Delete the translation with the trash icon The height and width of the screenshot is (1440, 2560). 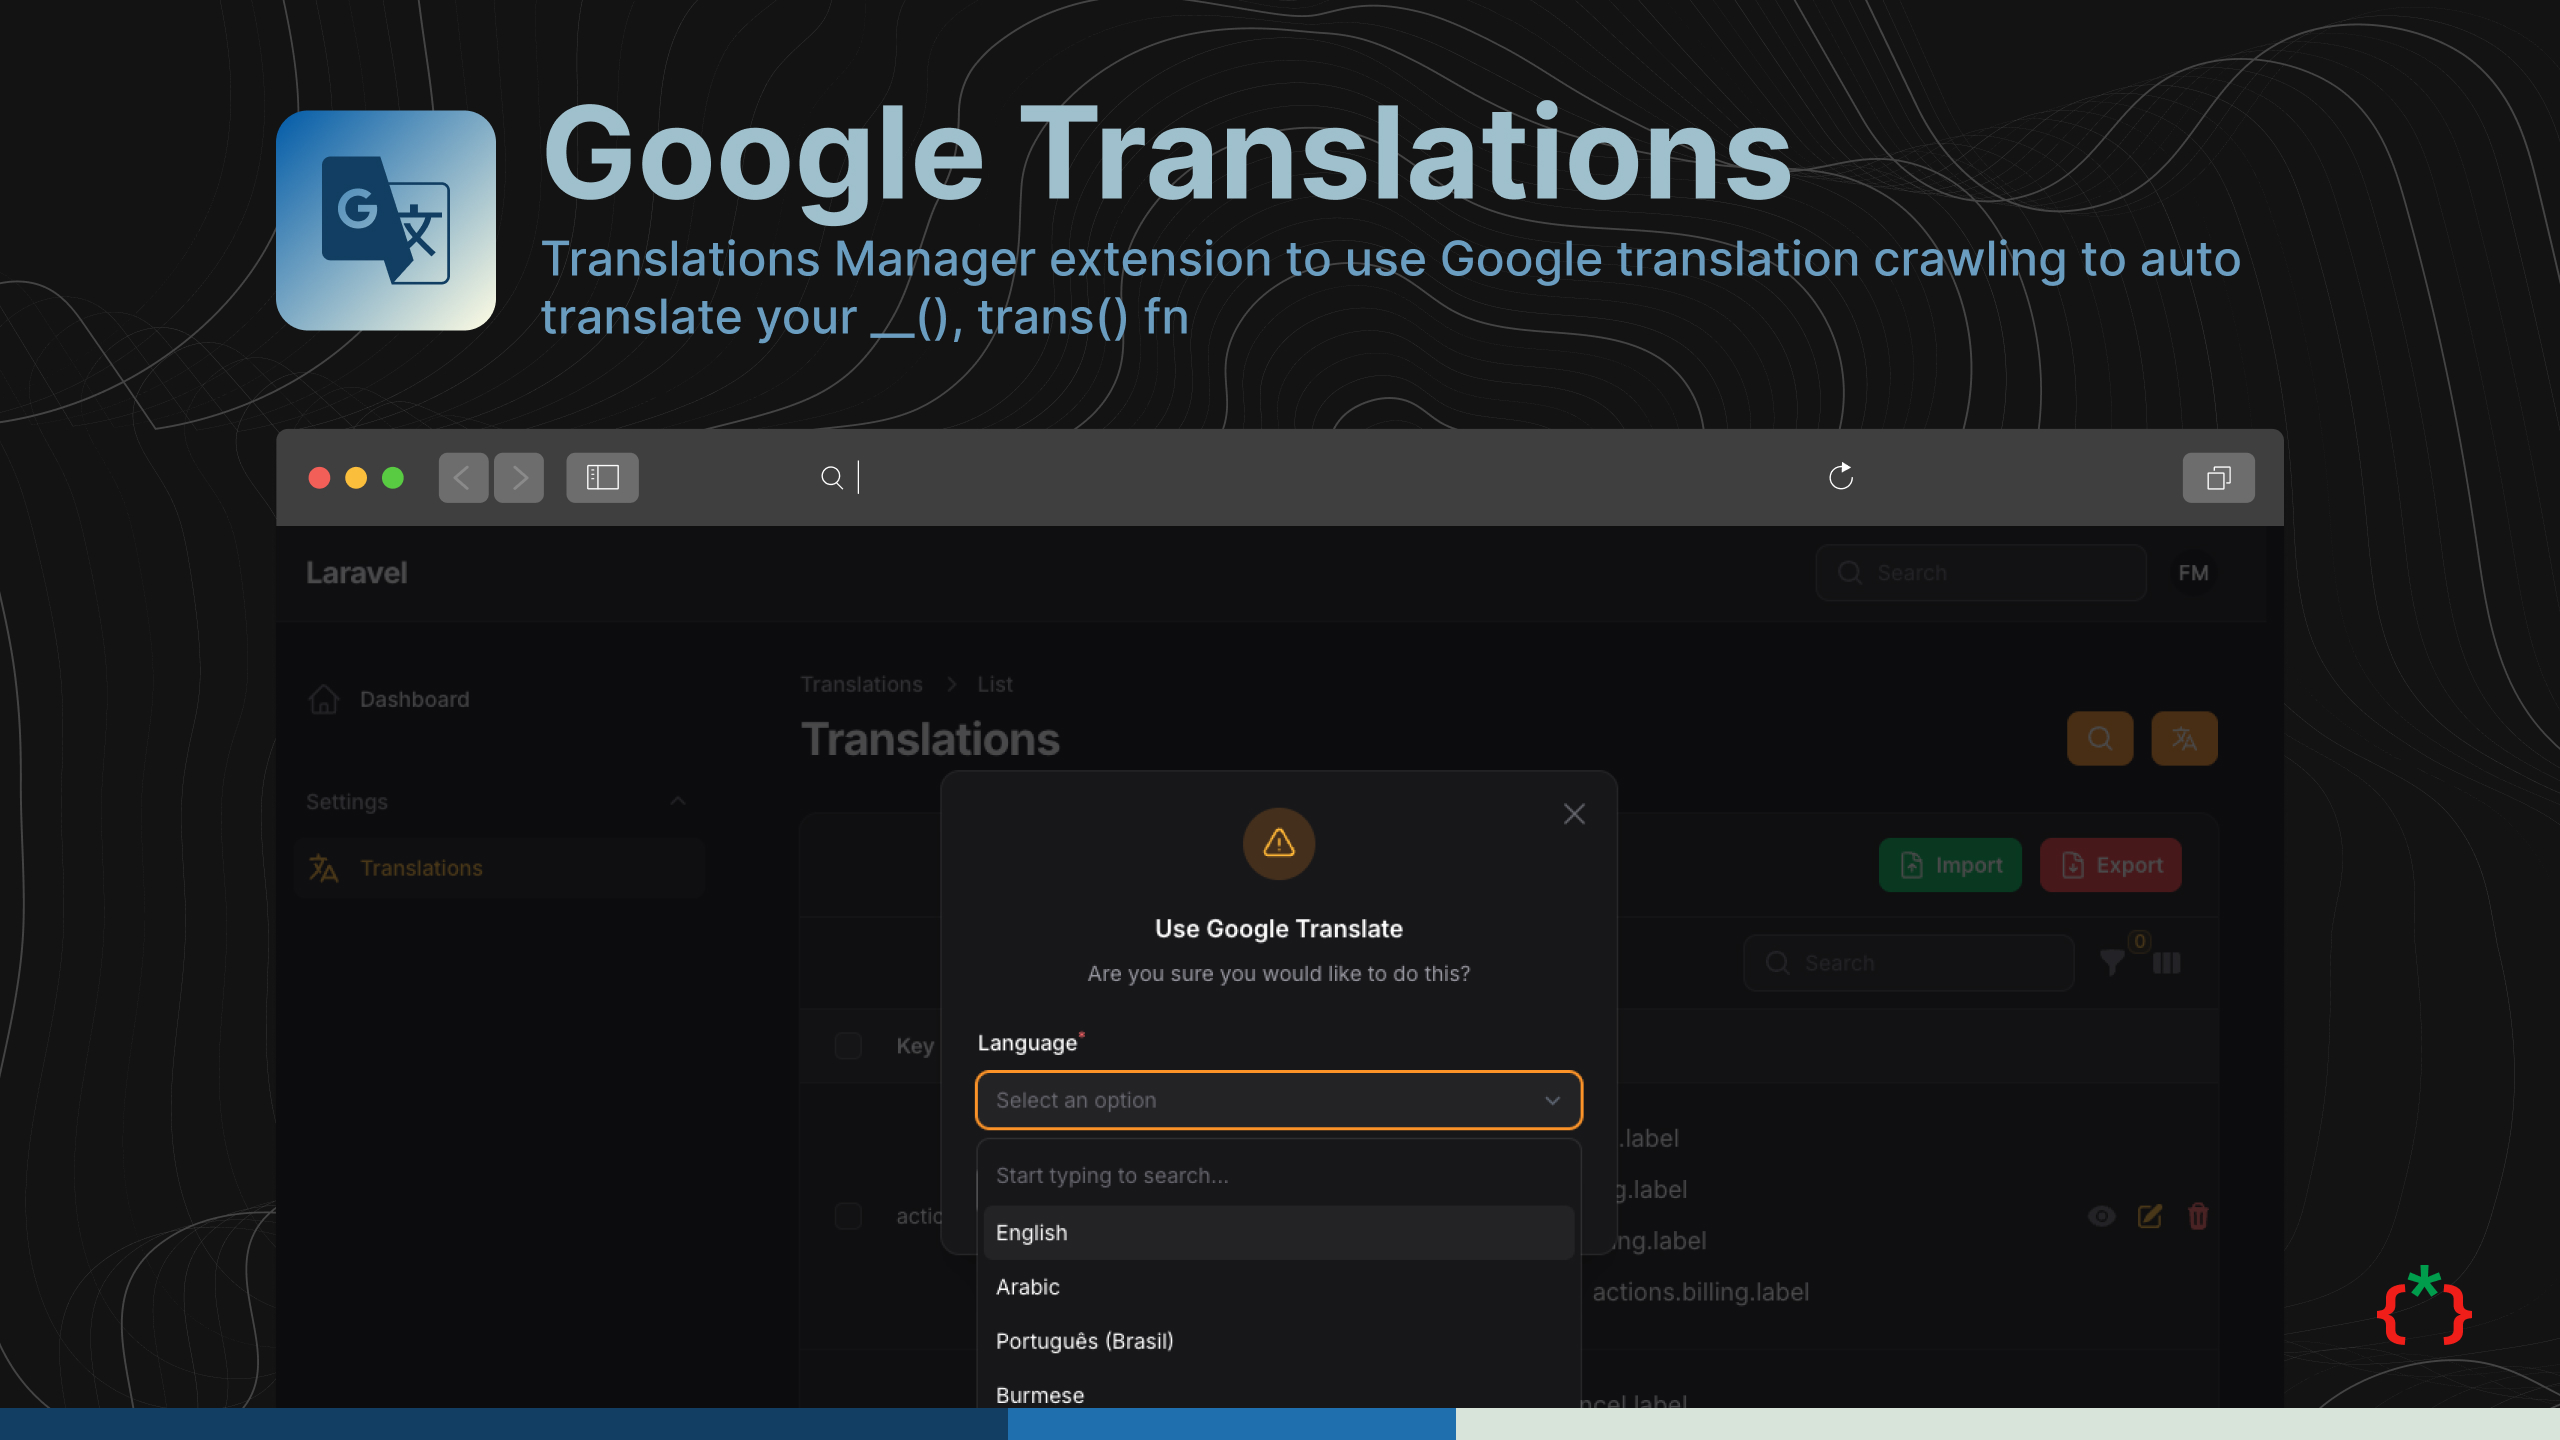click(2197, 1217)
